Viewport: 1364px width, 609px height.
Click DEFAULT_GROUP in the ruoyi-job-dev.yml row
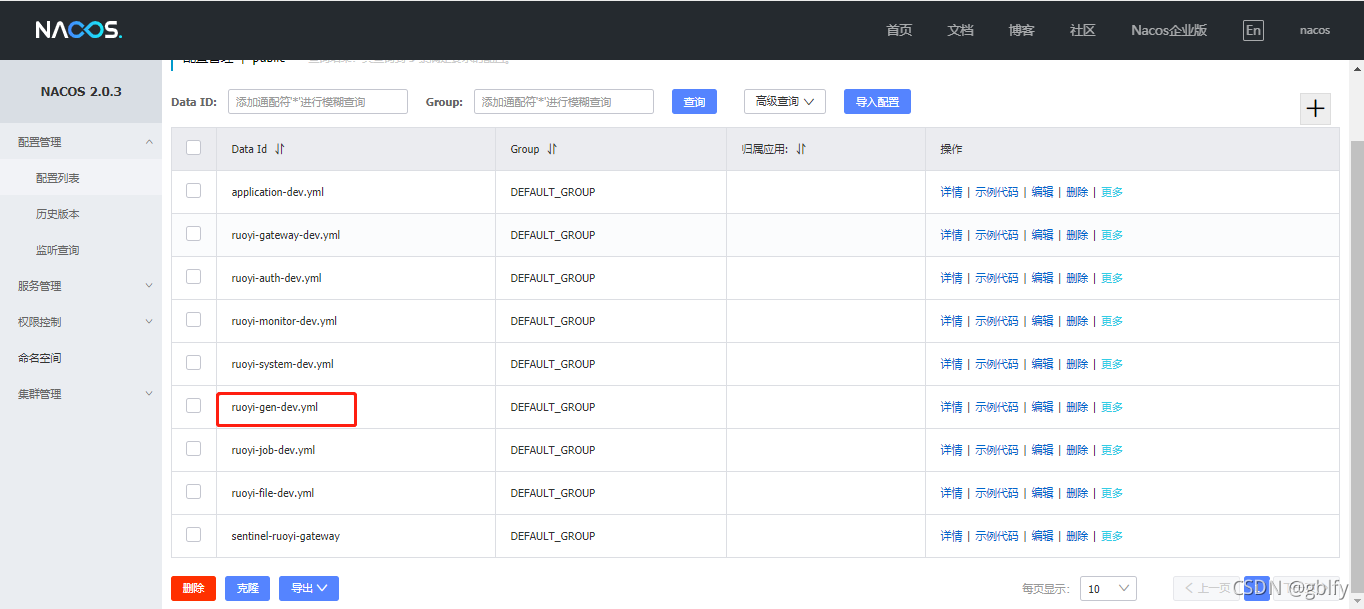[553, 450]
